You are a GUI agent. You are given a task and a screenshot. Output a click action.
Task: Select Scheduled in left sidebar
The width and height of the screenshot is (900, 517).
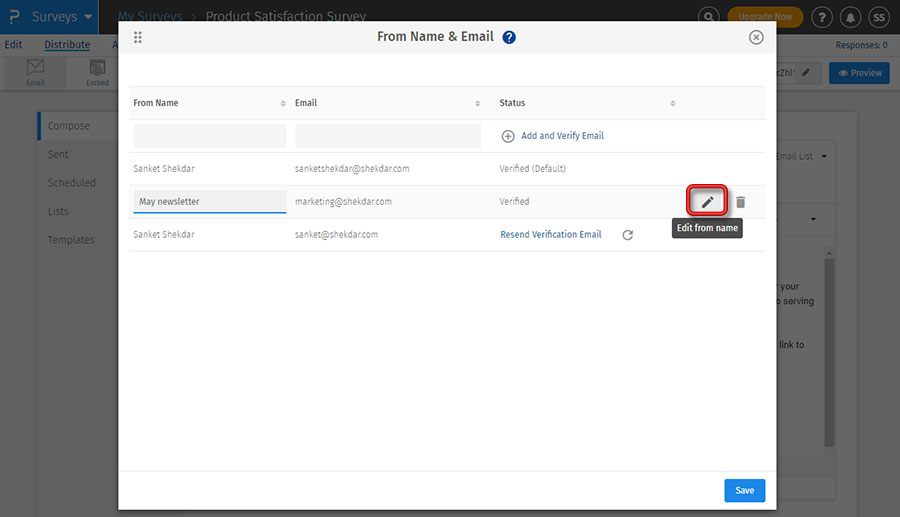[x=72, y=183]
